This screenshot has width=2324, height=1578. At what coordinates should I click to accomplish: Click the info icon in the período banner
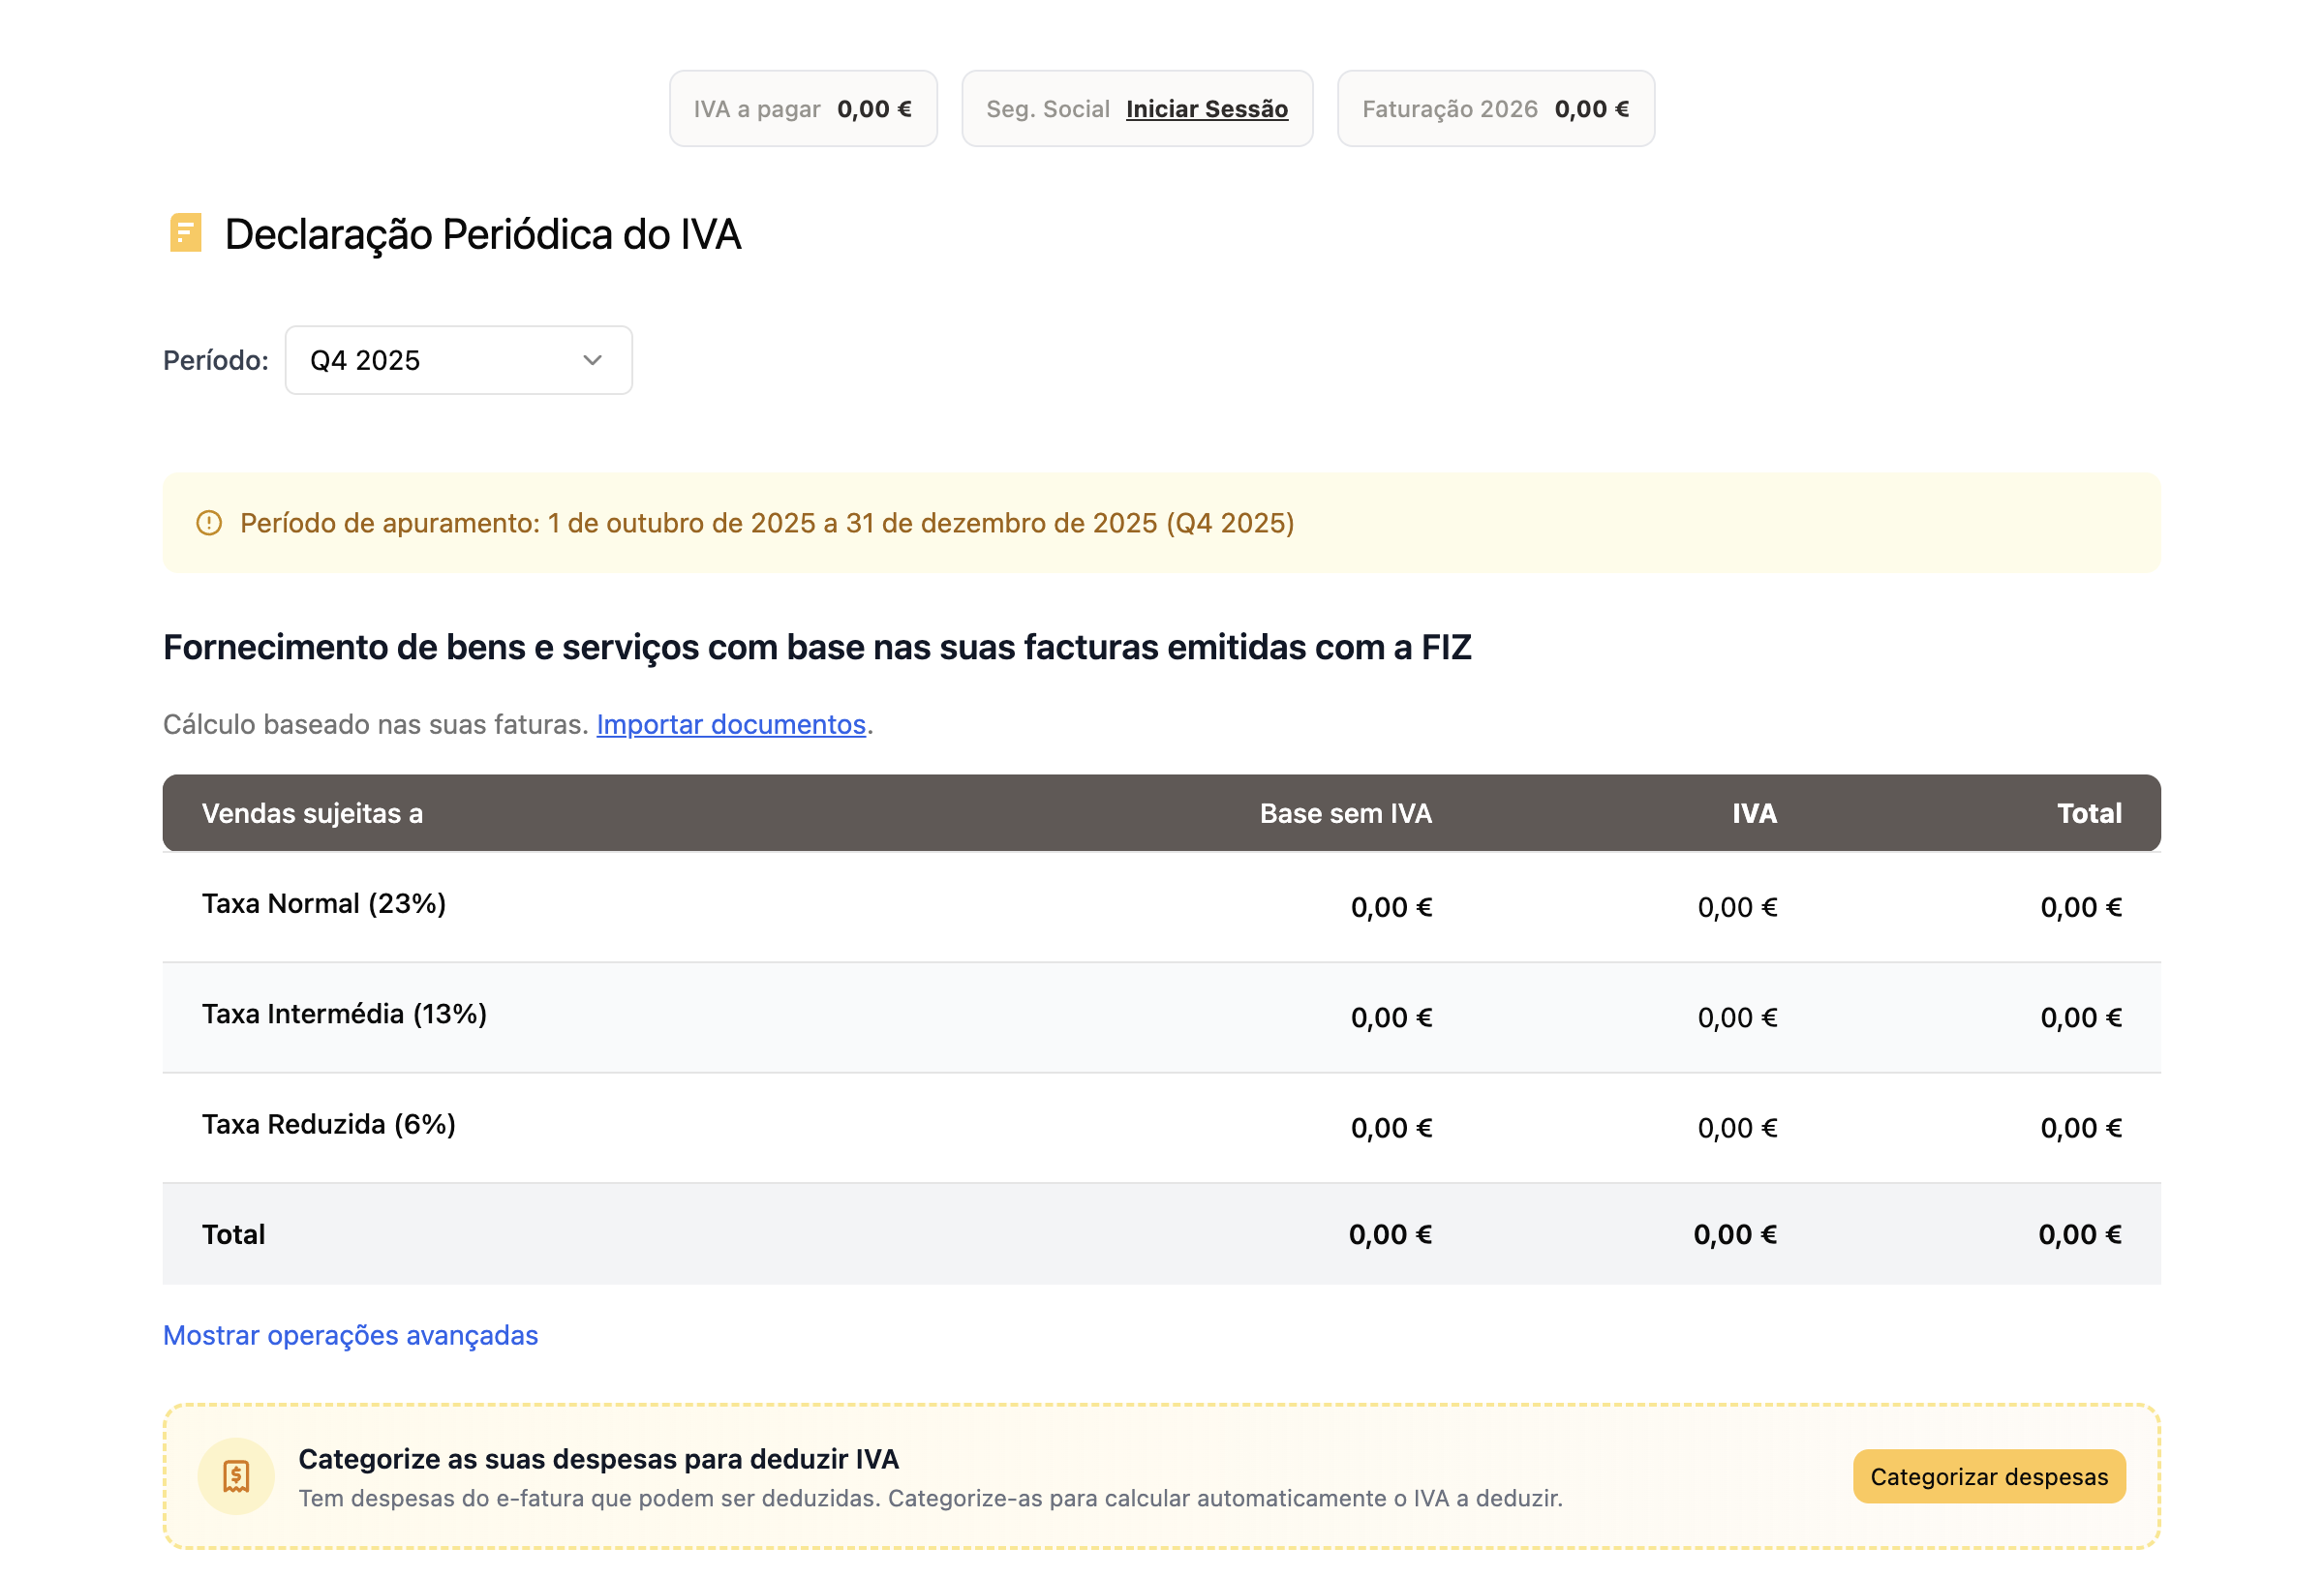click(x=209, y=523)
